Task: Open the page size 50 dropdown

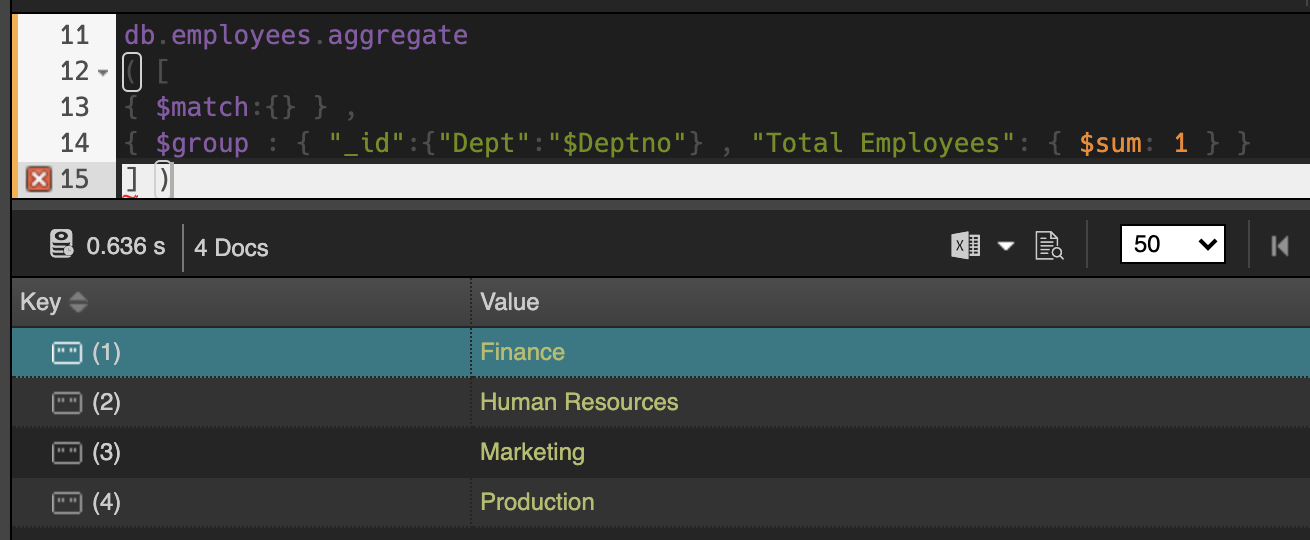Action: (1173, 245)
